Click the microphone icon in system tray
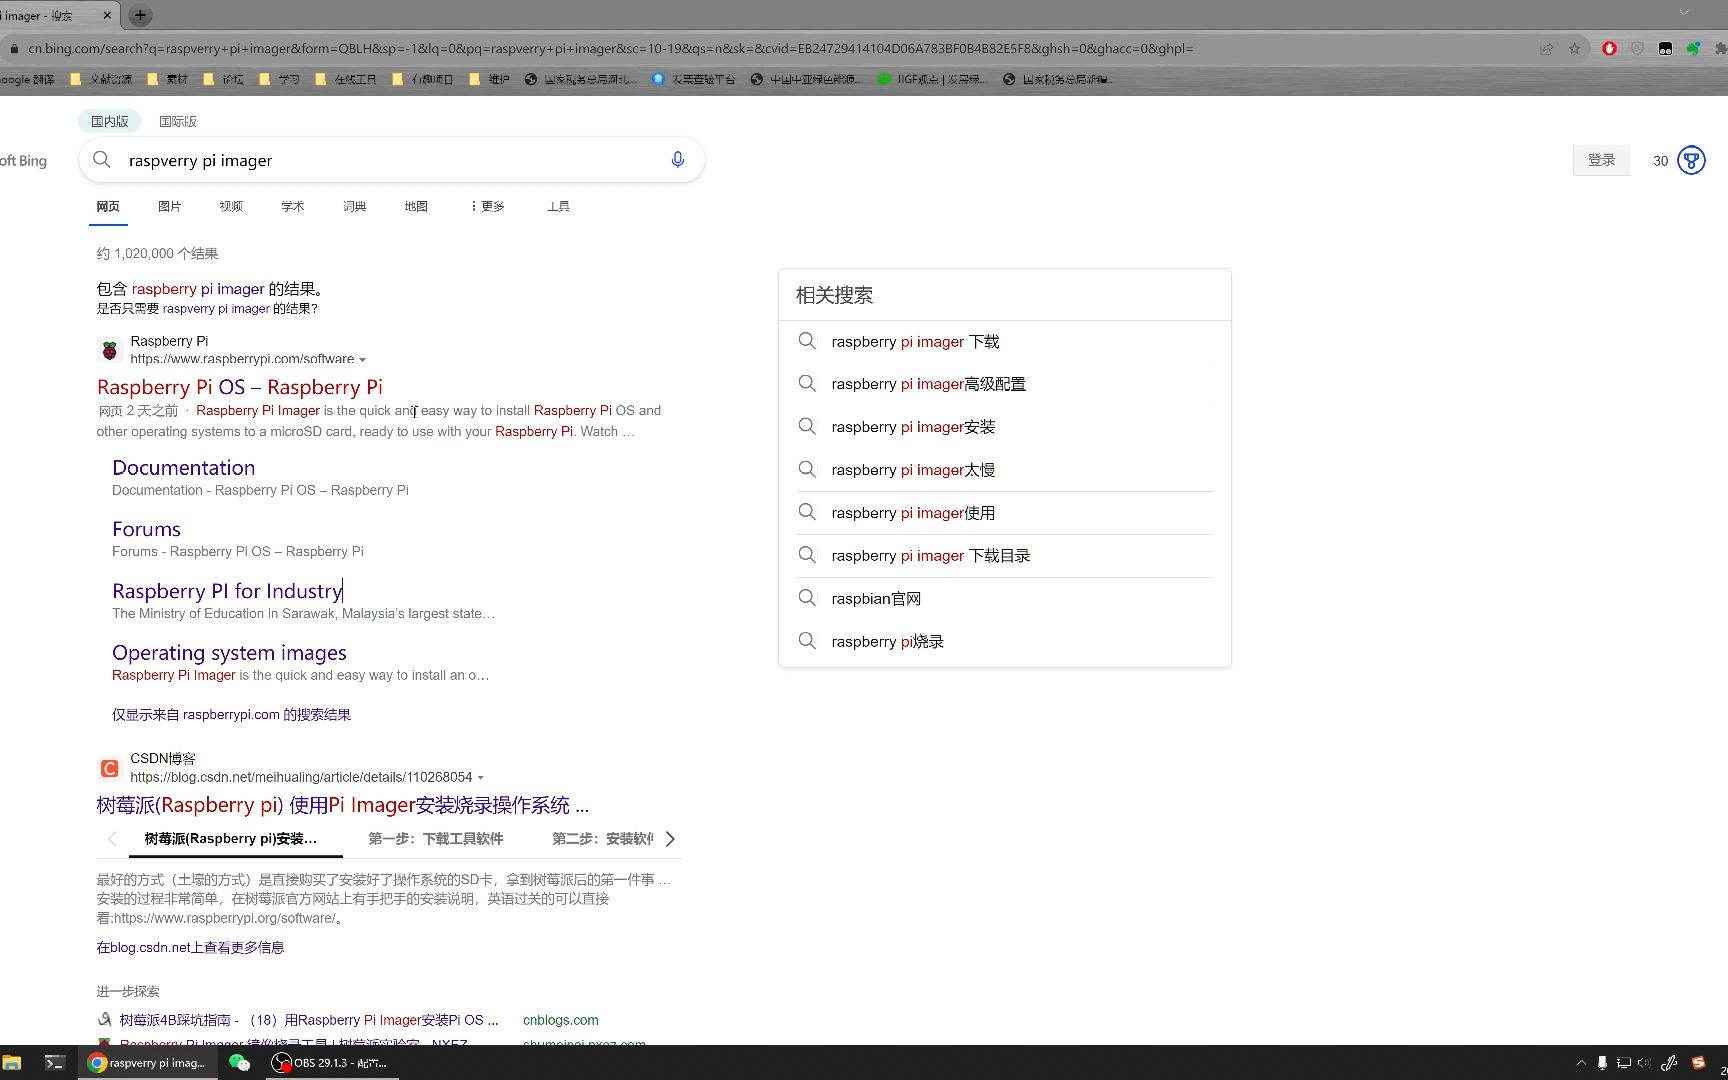 coord(1602,1062)
